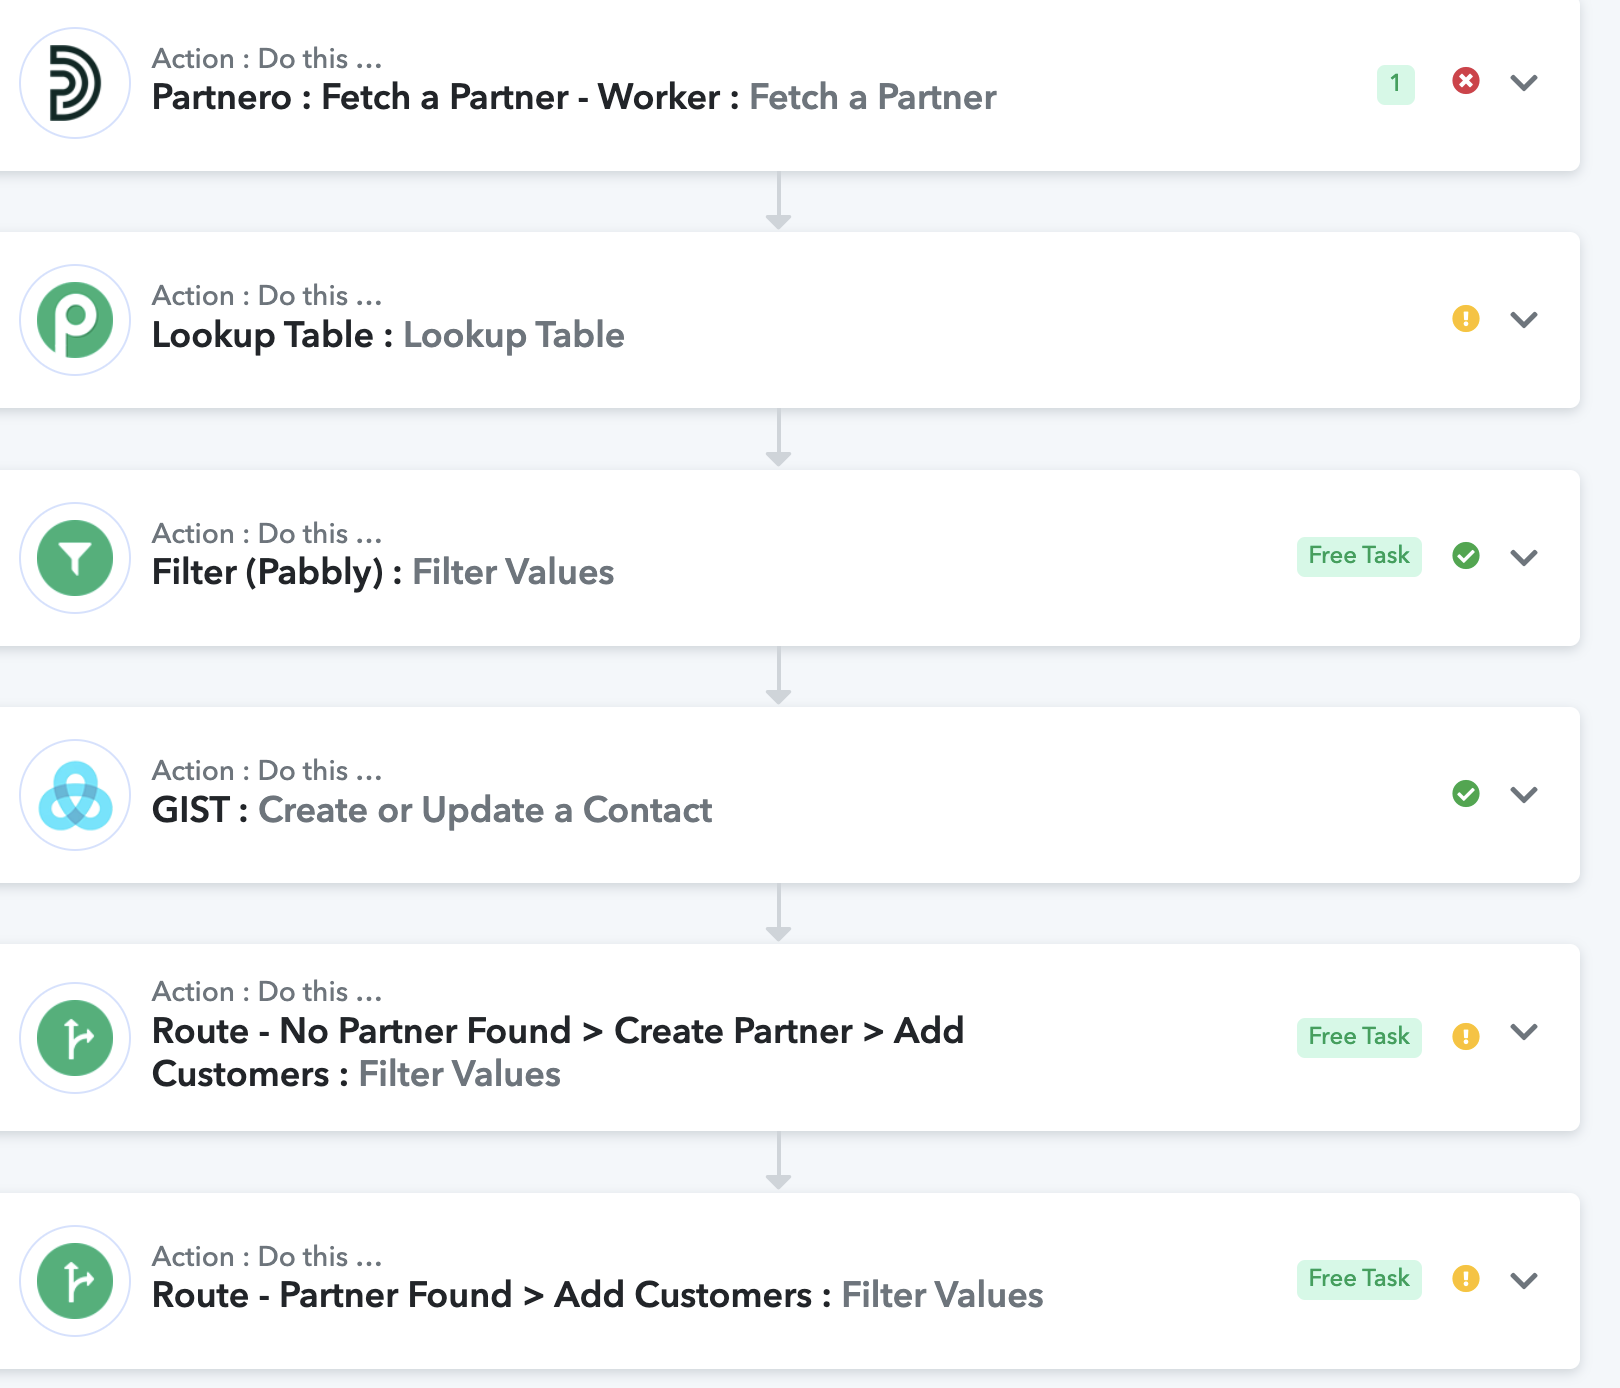The height and width of the screenshot is (1388, 1620).
Task: Expand the Lookup Table step chevron
Action: click(x=1524, y=320)
